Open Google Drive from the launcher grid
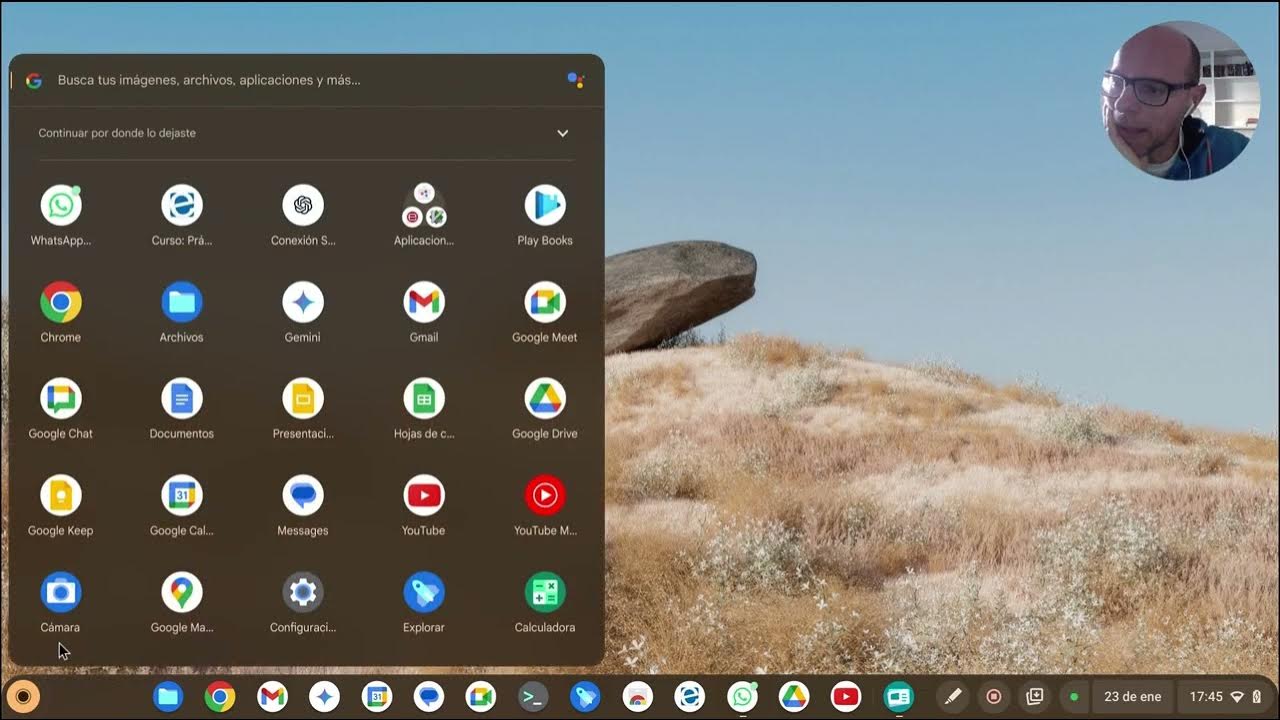 [x=545, y=399]
